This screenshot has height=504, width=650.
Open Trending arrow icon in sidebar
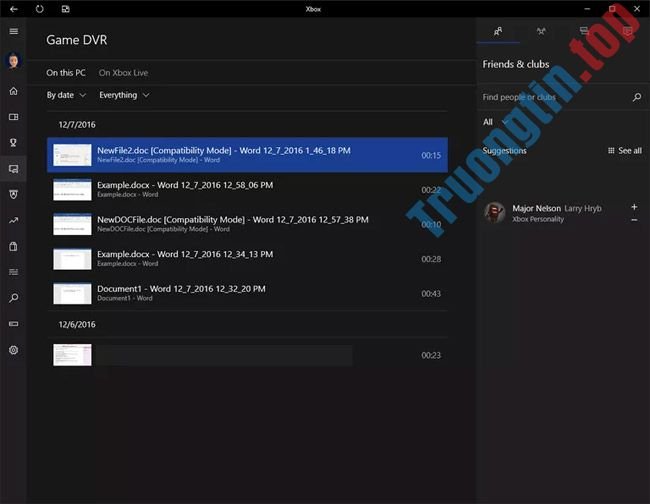(14, 220)
